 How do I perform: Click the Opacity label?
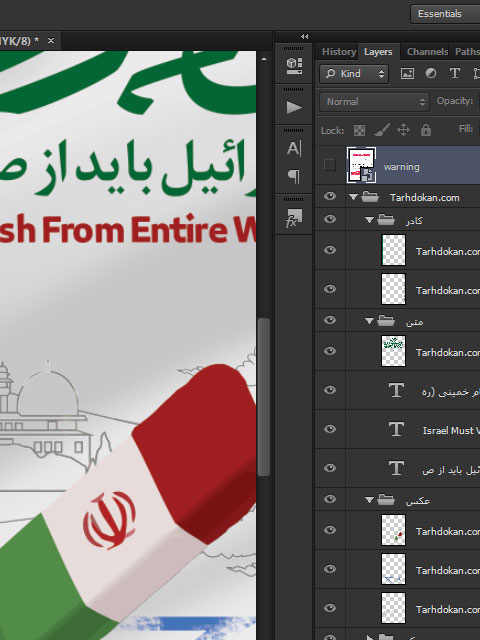[x=455, y=101]
